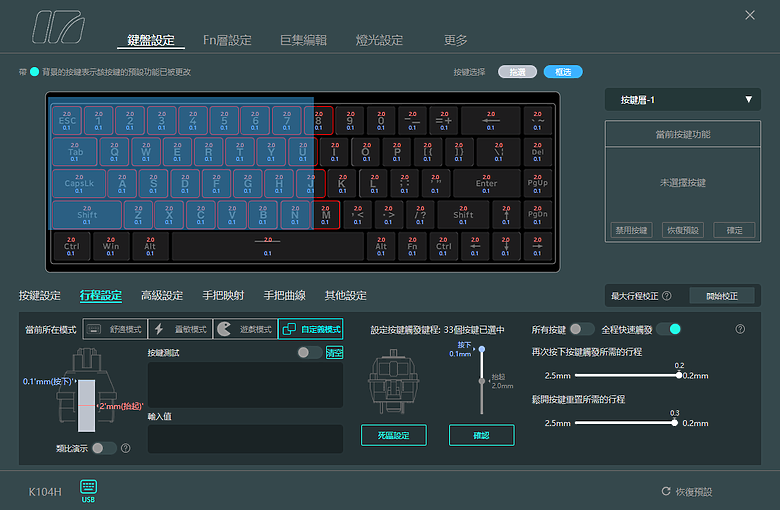Click the switch travel diagram bar
780x510 pixels.
(x=86, y=406)
